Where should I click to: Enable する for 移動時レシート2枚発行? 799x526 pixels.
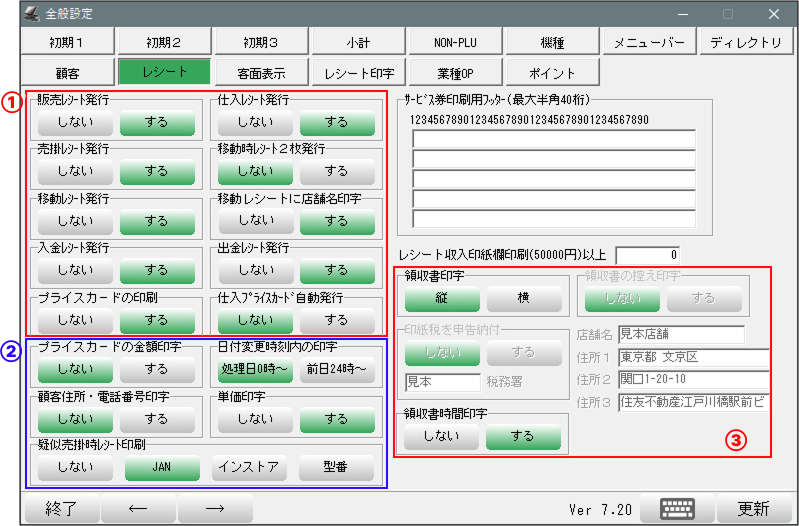pyautogui.click(x=337, y=171)
